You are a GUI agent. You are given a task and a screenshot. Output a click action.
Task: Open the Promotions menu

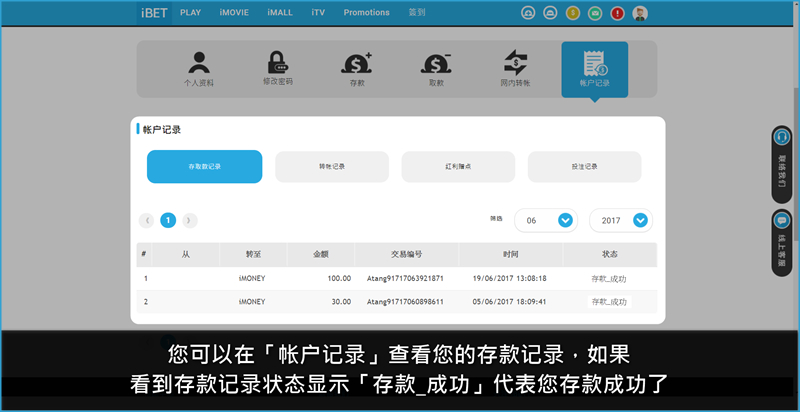(366, 13)
